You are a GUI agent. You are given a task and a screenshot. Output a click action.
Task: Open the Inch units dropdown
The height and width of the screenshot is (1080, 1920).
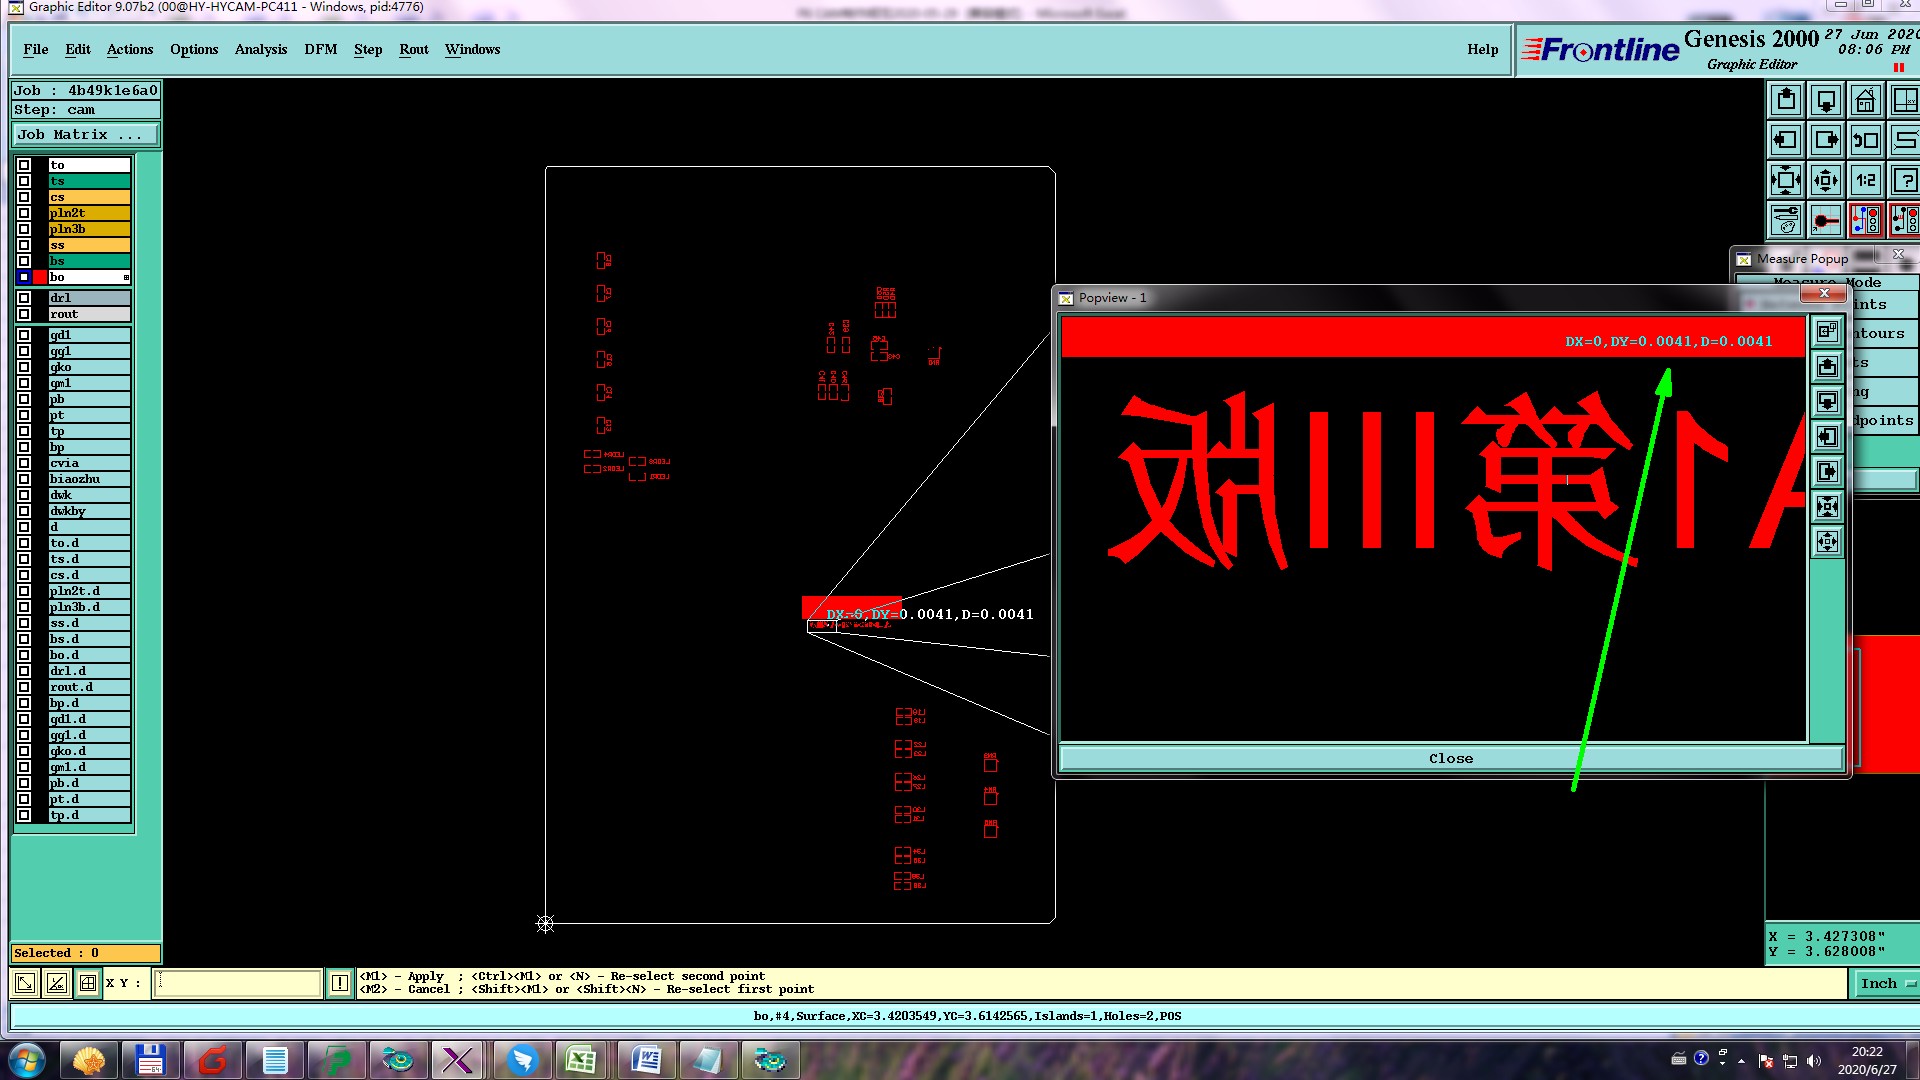1886,983
